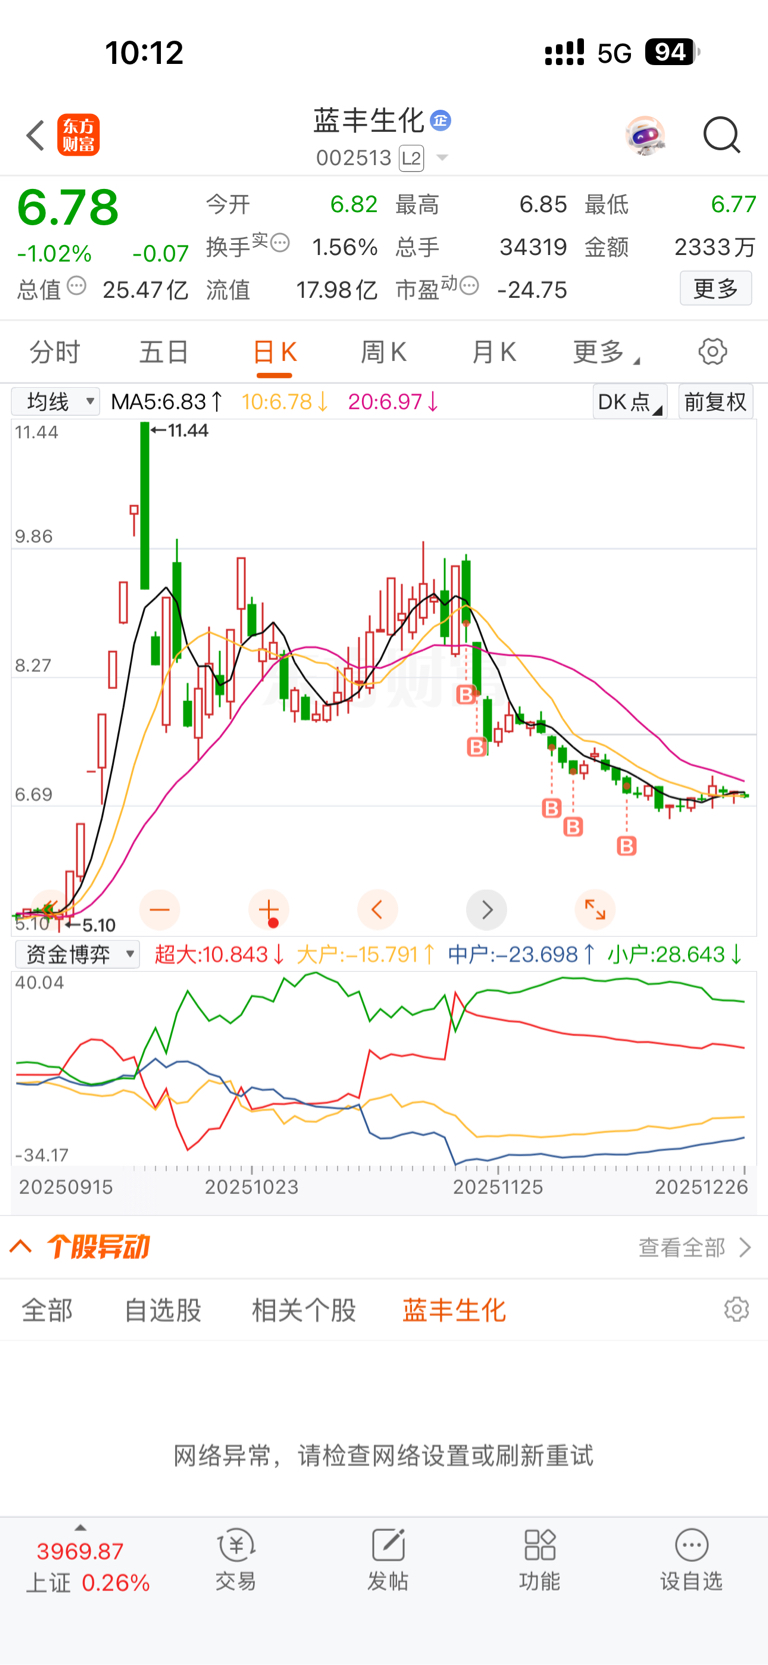768x1665 pixels.
Task: Switch to 五日 tab
Action: pyautogui.click(x=164, y=352)
